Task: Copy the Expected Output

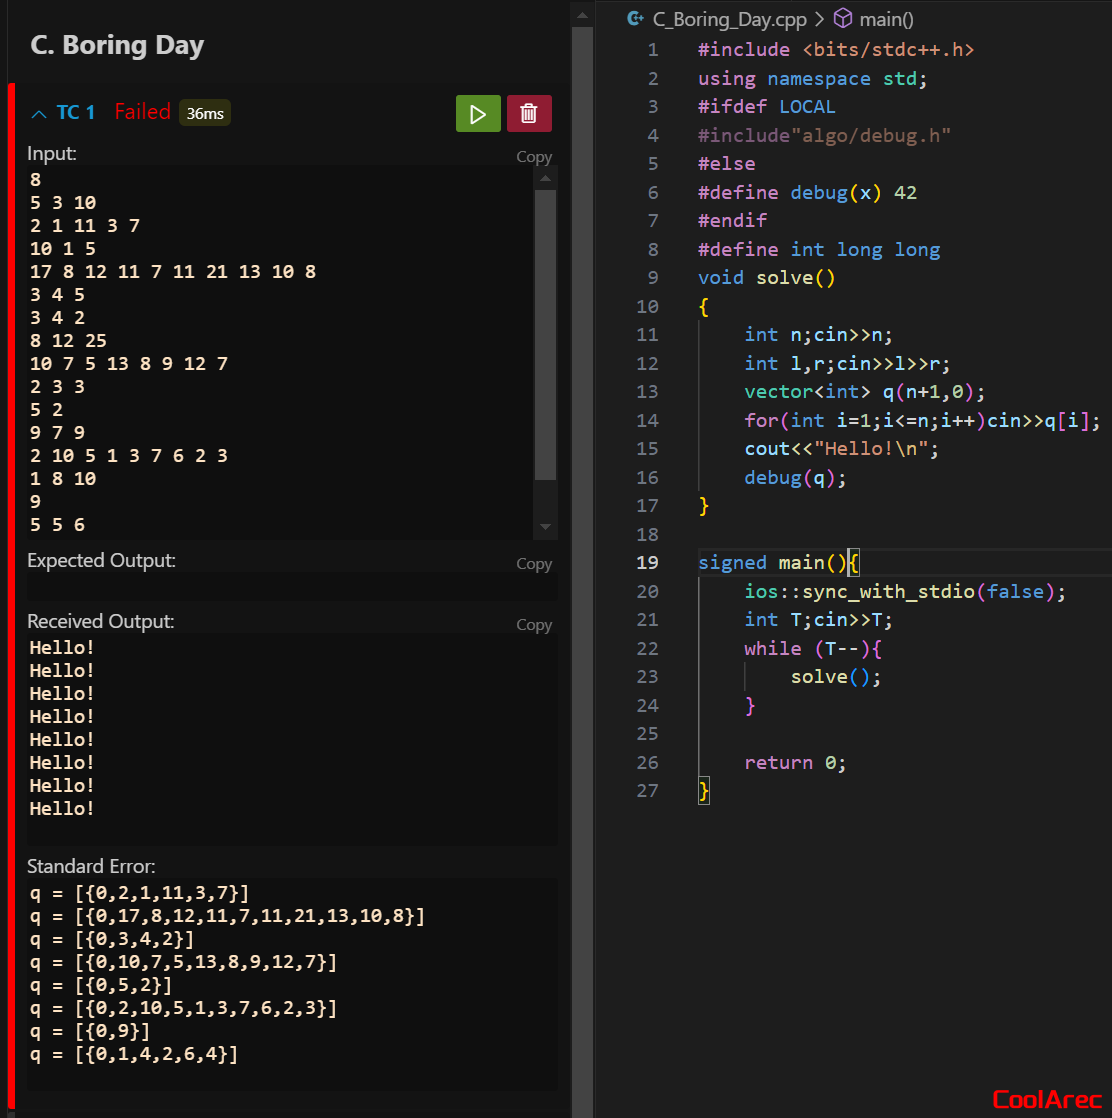Action: click(534, 564)
